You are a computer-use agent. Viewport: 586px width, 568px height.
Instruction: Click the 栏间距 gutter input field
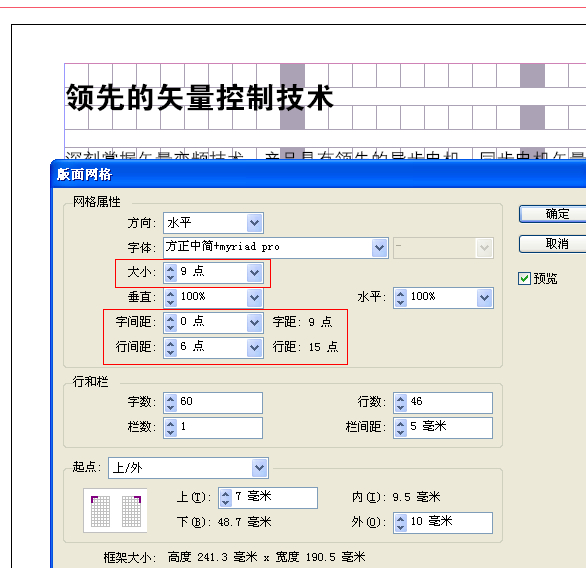[x=443, y=427]
